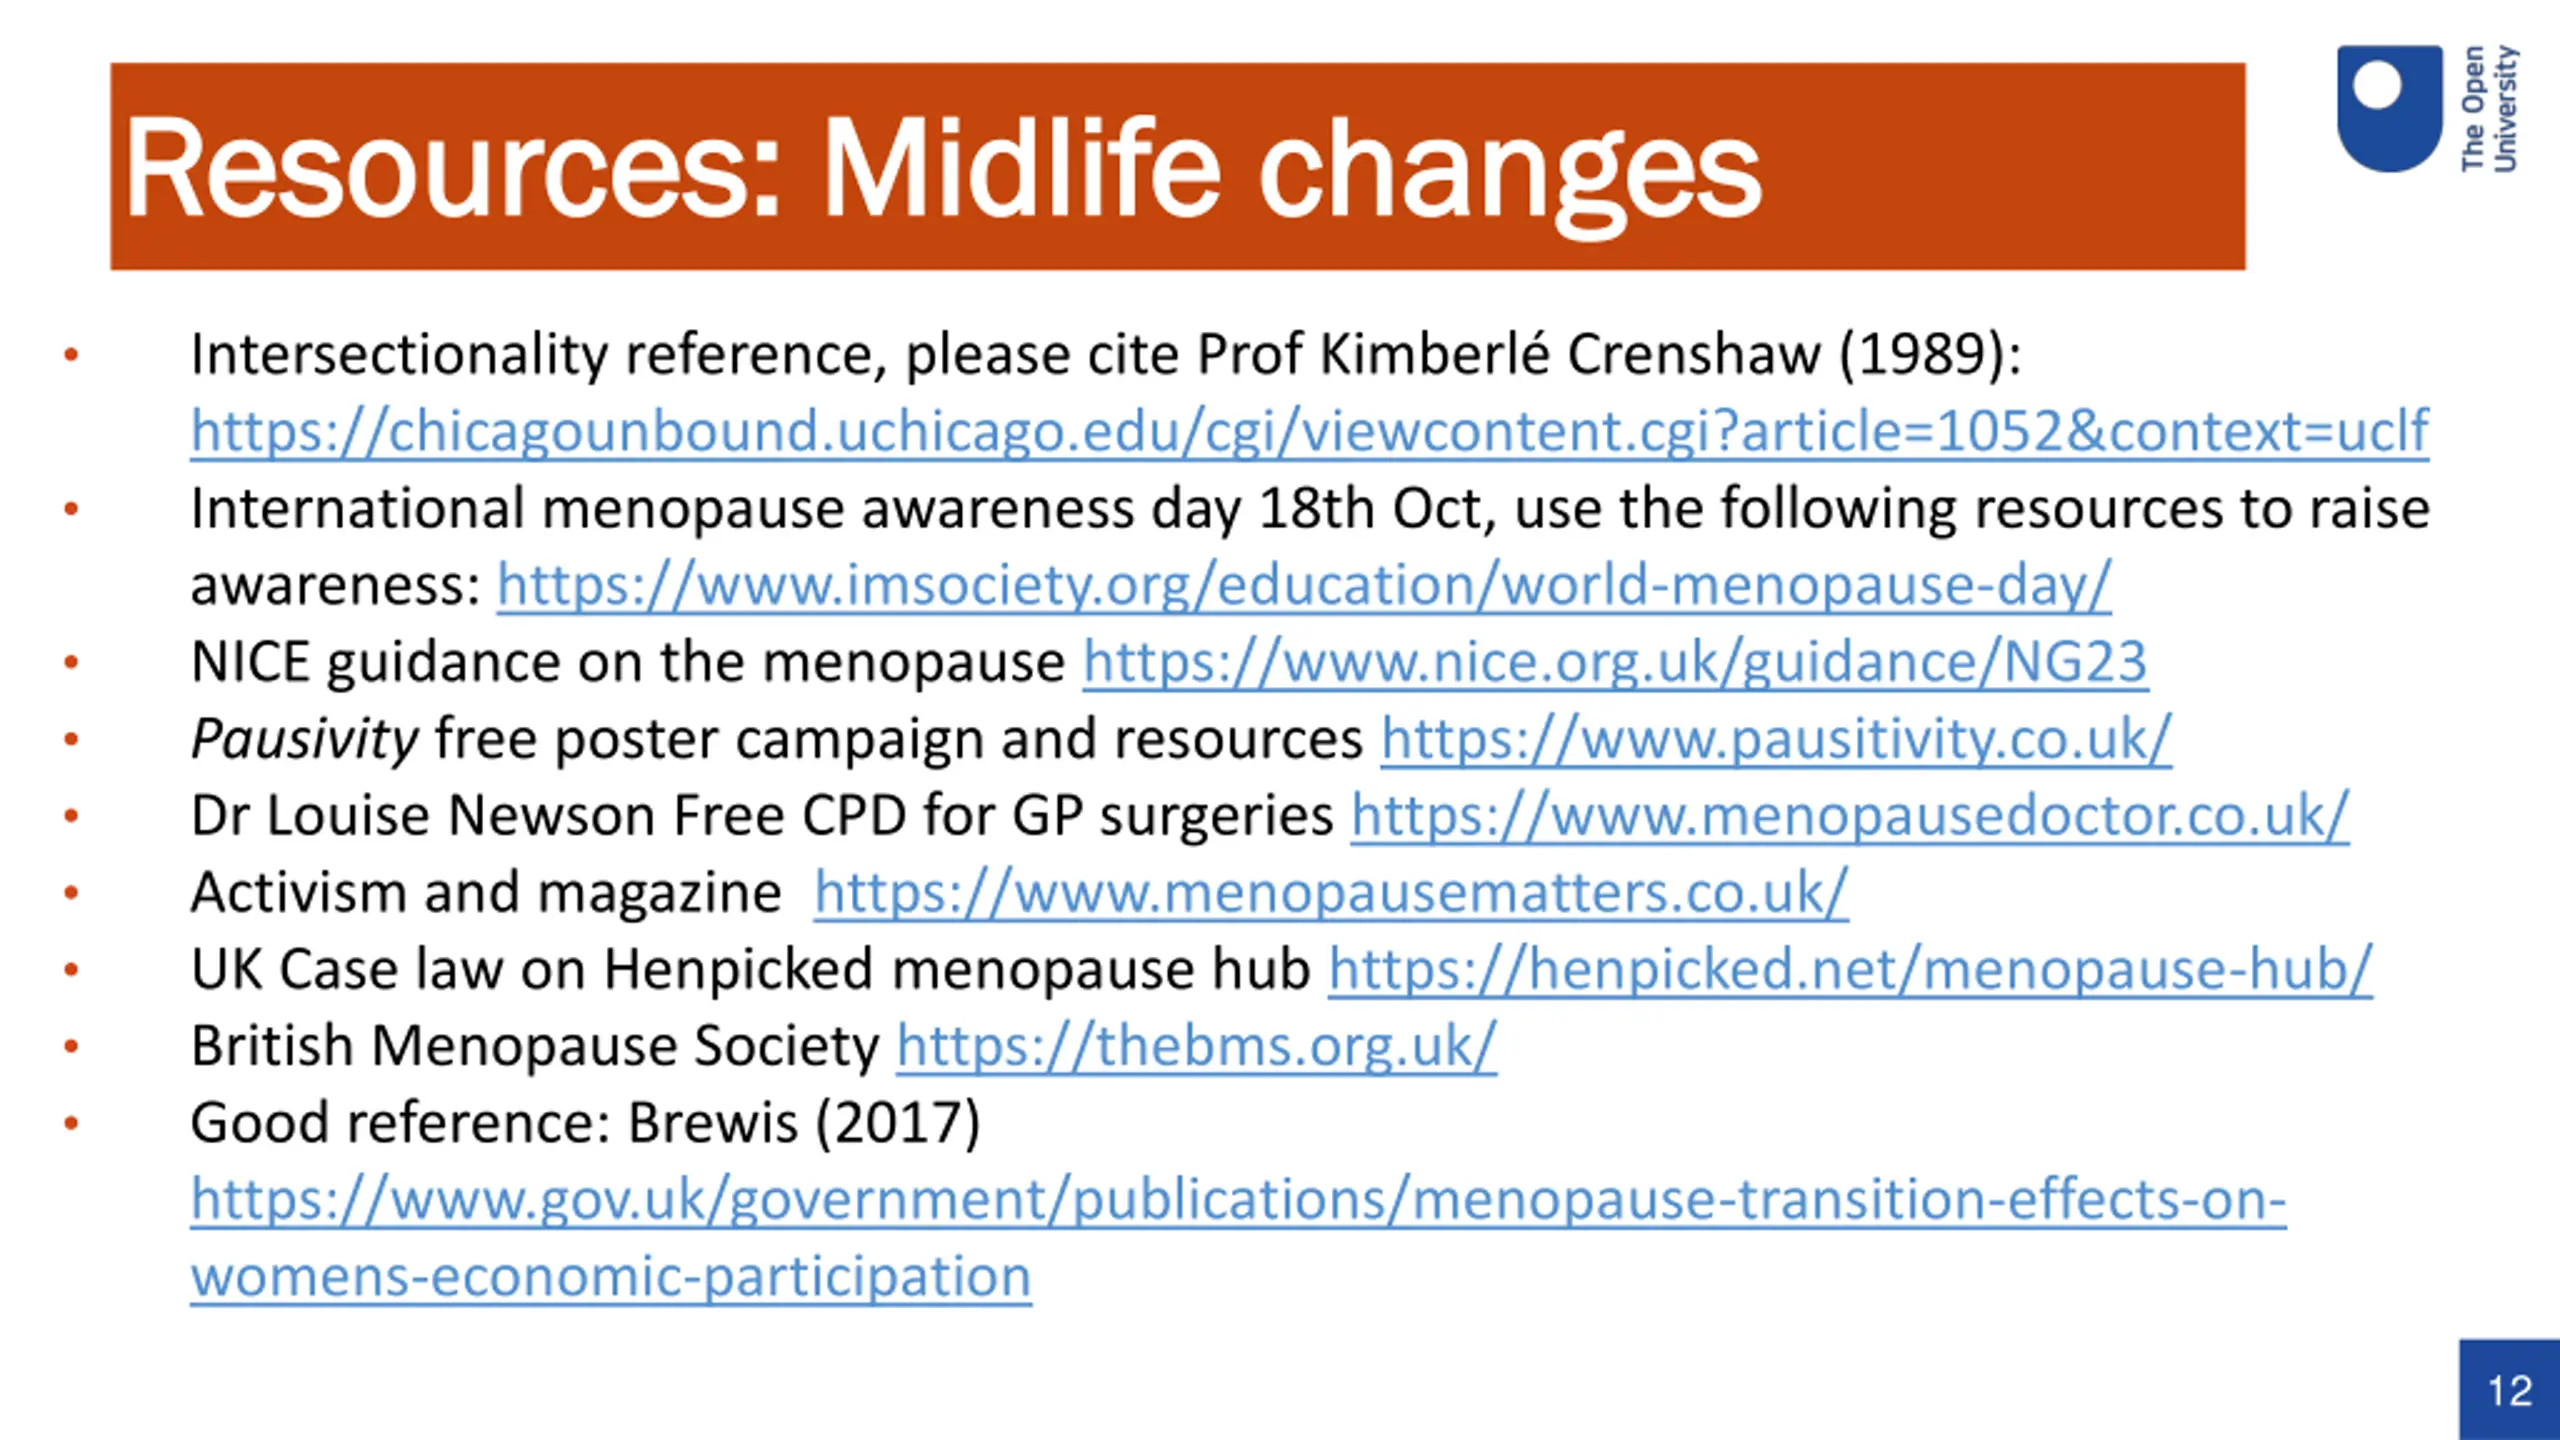Click the 'Good reference: Brewis (2017)' text
The width and height of the screenshot is (2560, 1440).
point(585,1123)
